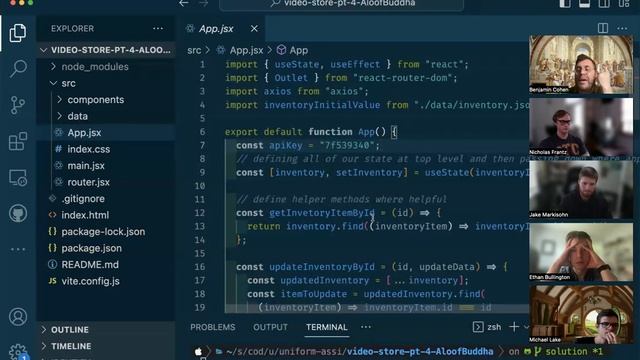Image resolution: width=640 pixels, height=360 pixels.
Task: Select Michael Lake video thumbnail
Action: pos(581,314)
